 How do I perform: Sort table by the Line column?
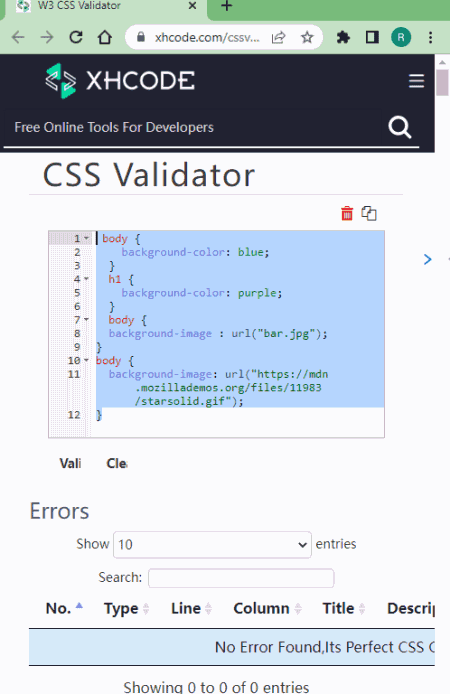click(191, 609)
